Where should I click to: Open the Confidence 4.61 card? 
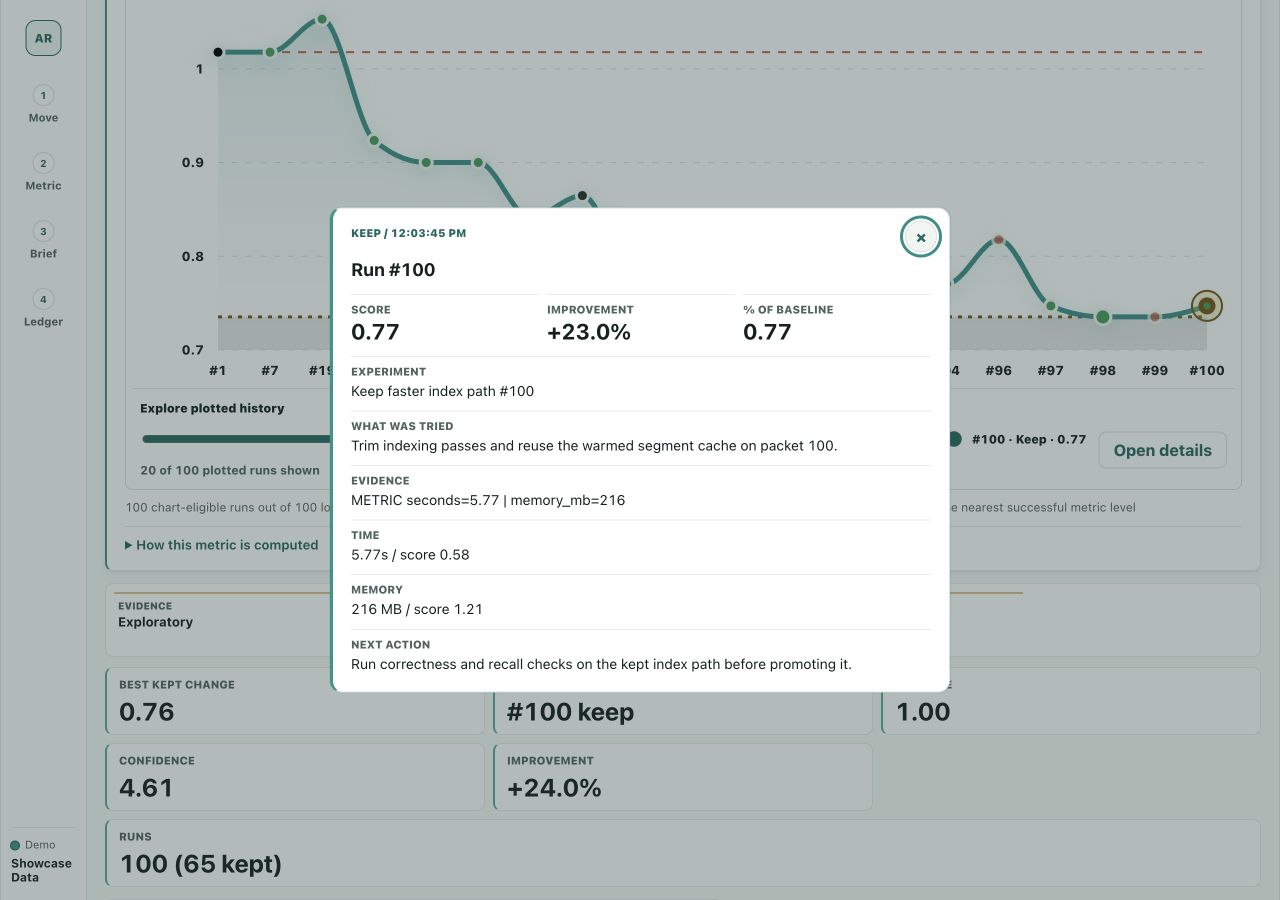coord(295,776)
